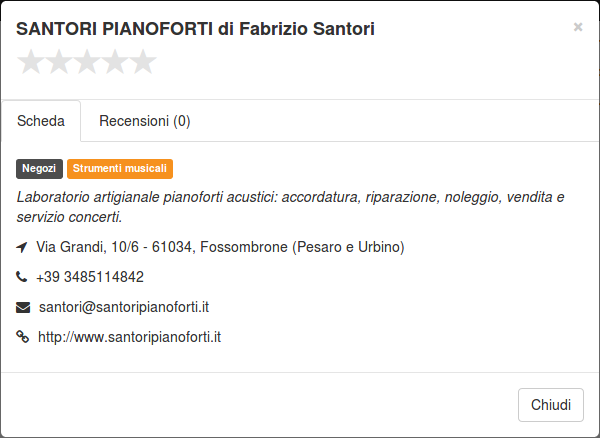The width and height of the screenshot is (600, 438).
Task: Click the email envelope icon
Action: point(23,307)
